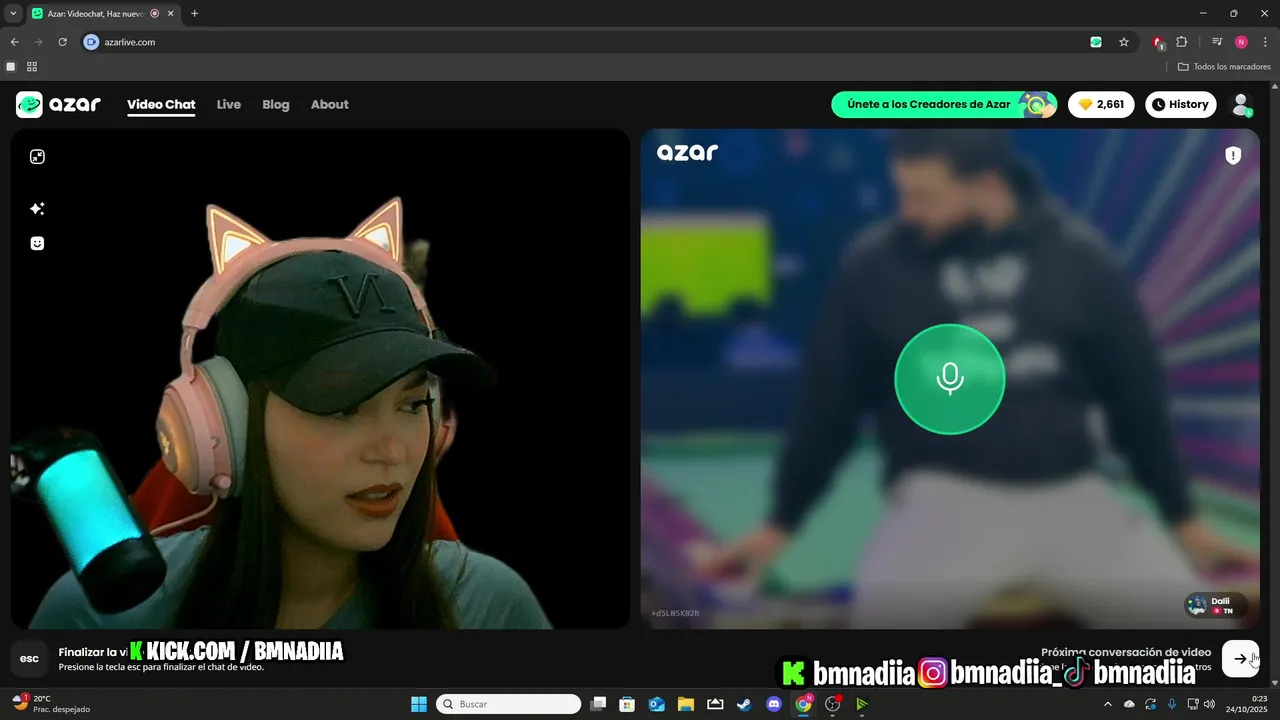
Task: Expand the tab search dropdown
Action: [x=13, y=14]
